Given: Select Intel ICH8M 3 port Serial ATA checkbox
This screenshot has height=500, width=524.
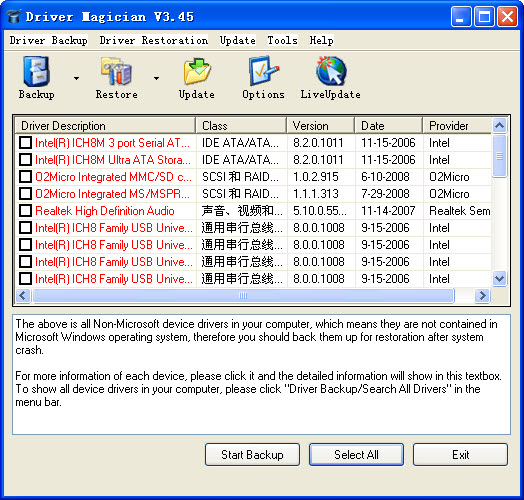Looking at the screenshot, I should tap(25, 143).
